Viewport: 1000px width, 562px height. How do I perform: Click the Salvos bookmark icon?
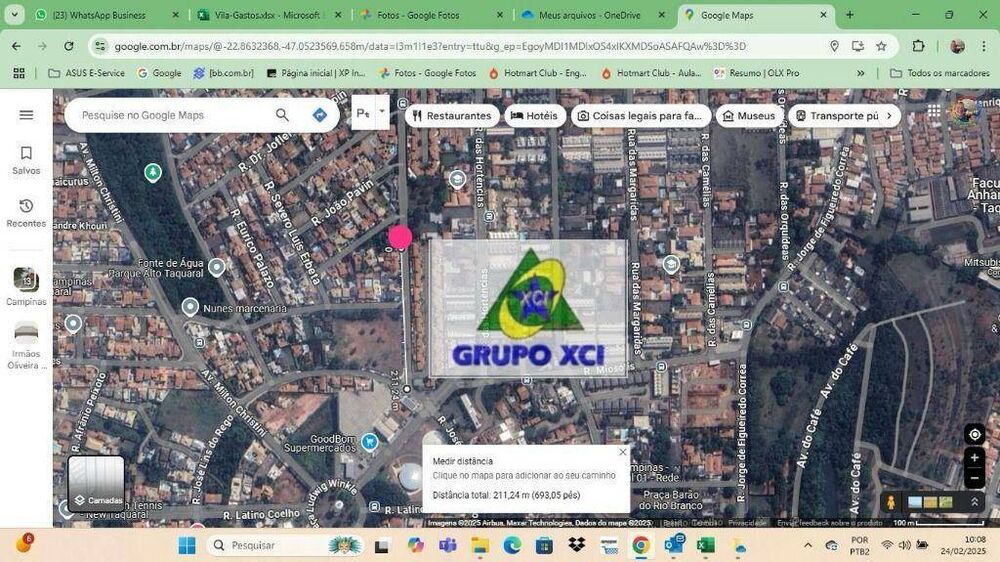pos(26,153)
